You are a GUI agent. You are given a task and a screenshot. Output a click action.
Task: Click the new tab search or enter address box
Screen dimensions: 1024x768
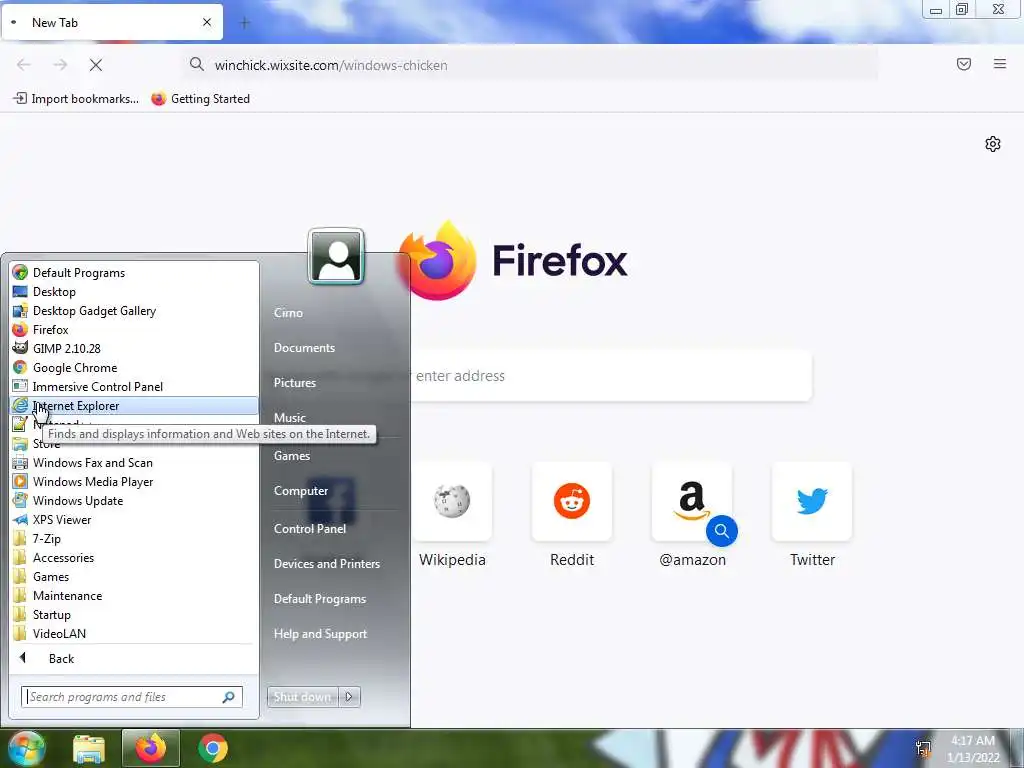point(611,376)
